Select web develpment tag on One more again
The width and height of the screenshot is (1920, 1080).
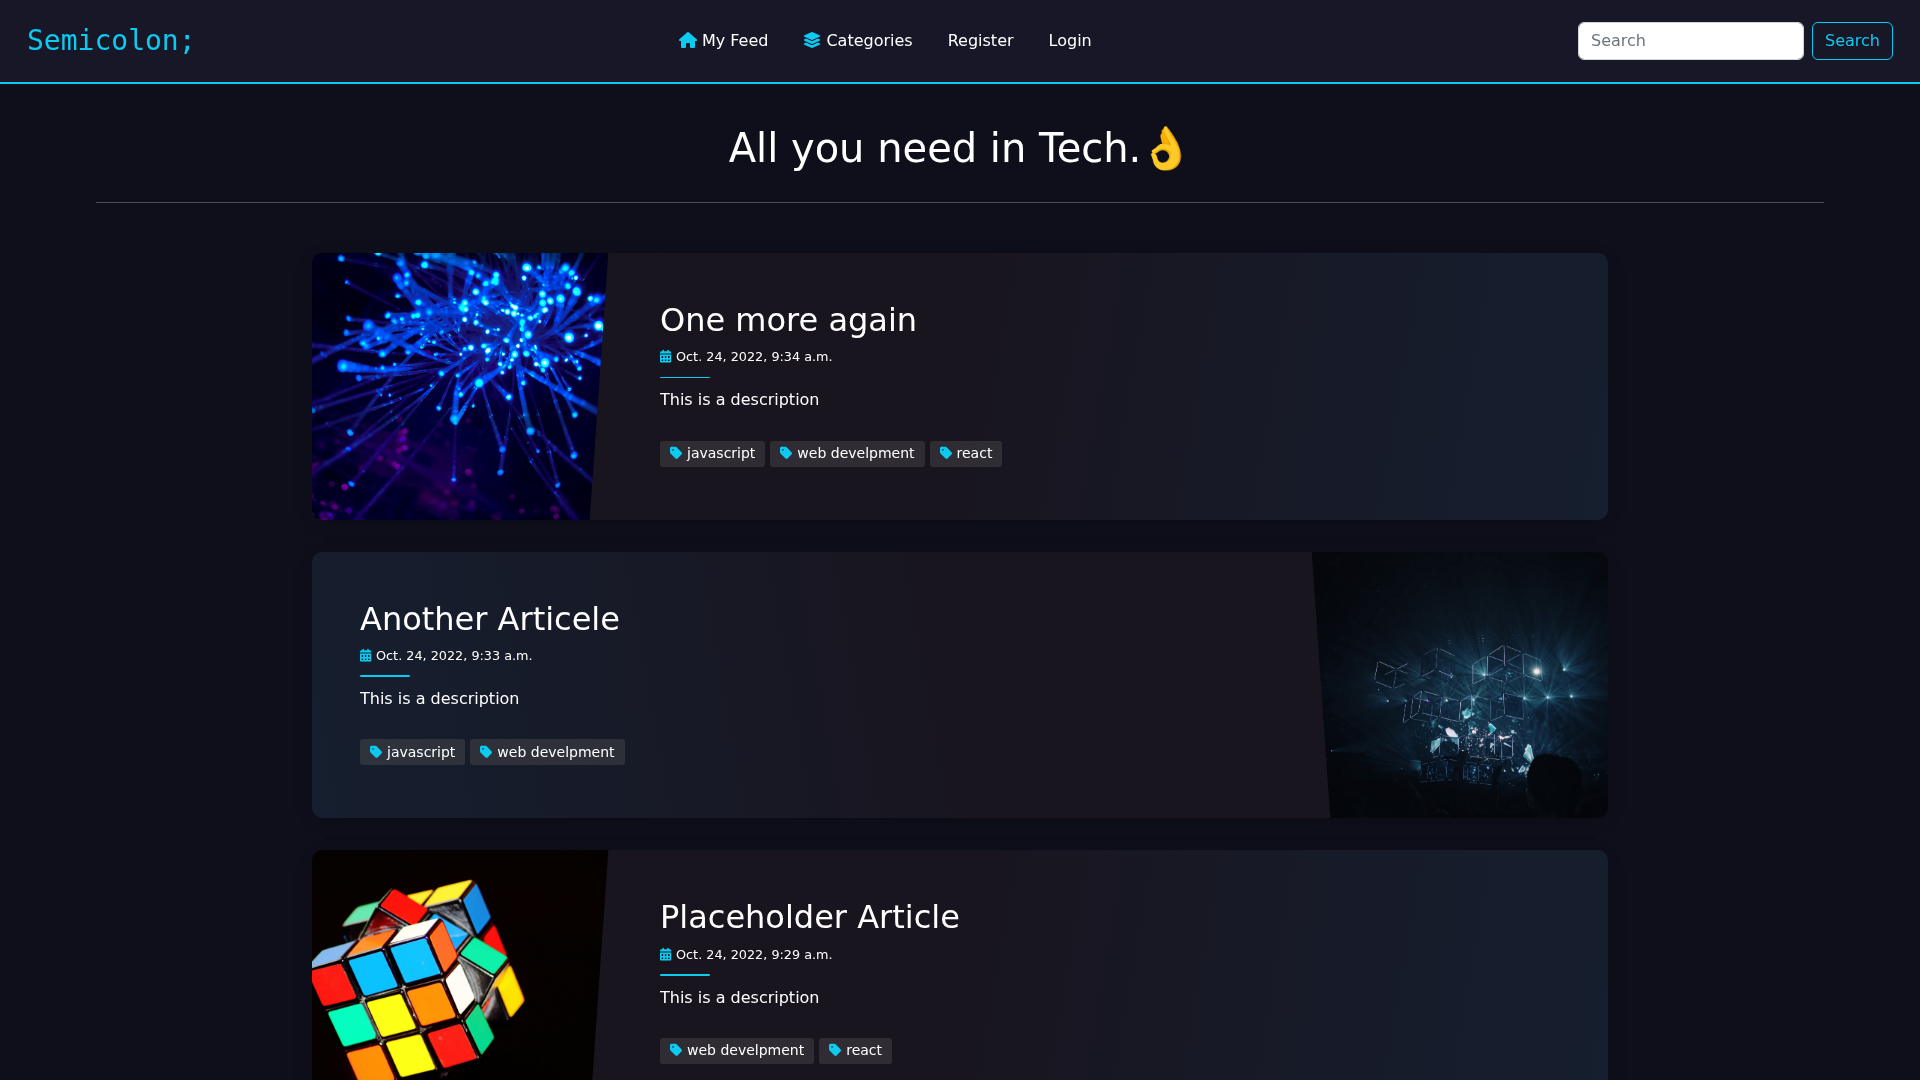click(x=847, y=454)
